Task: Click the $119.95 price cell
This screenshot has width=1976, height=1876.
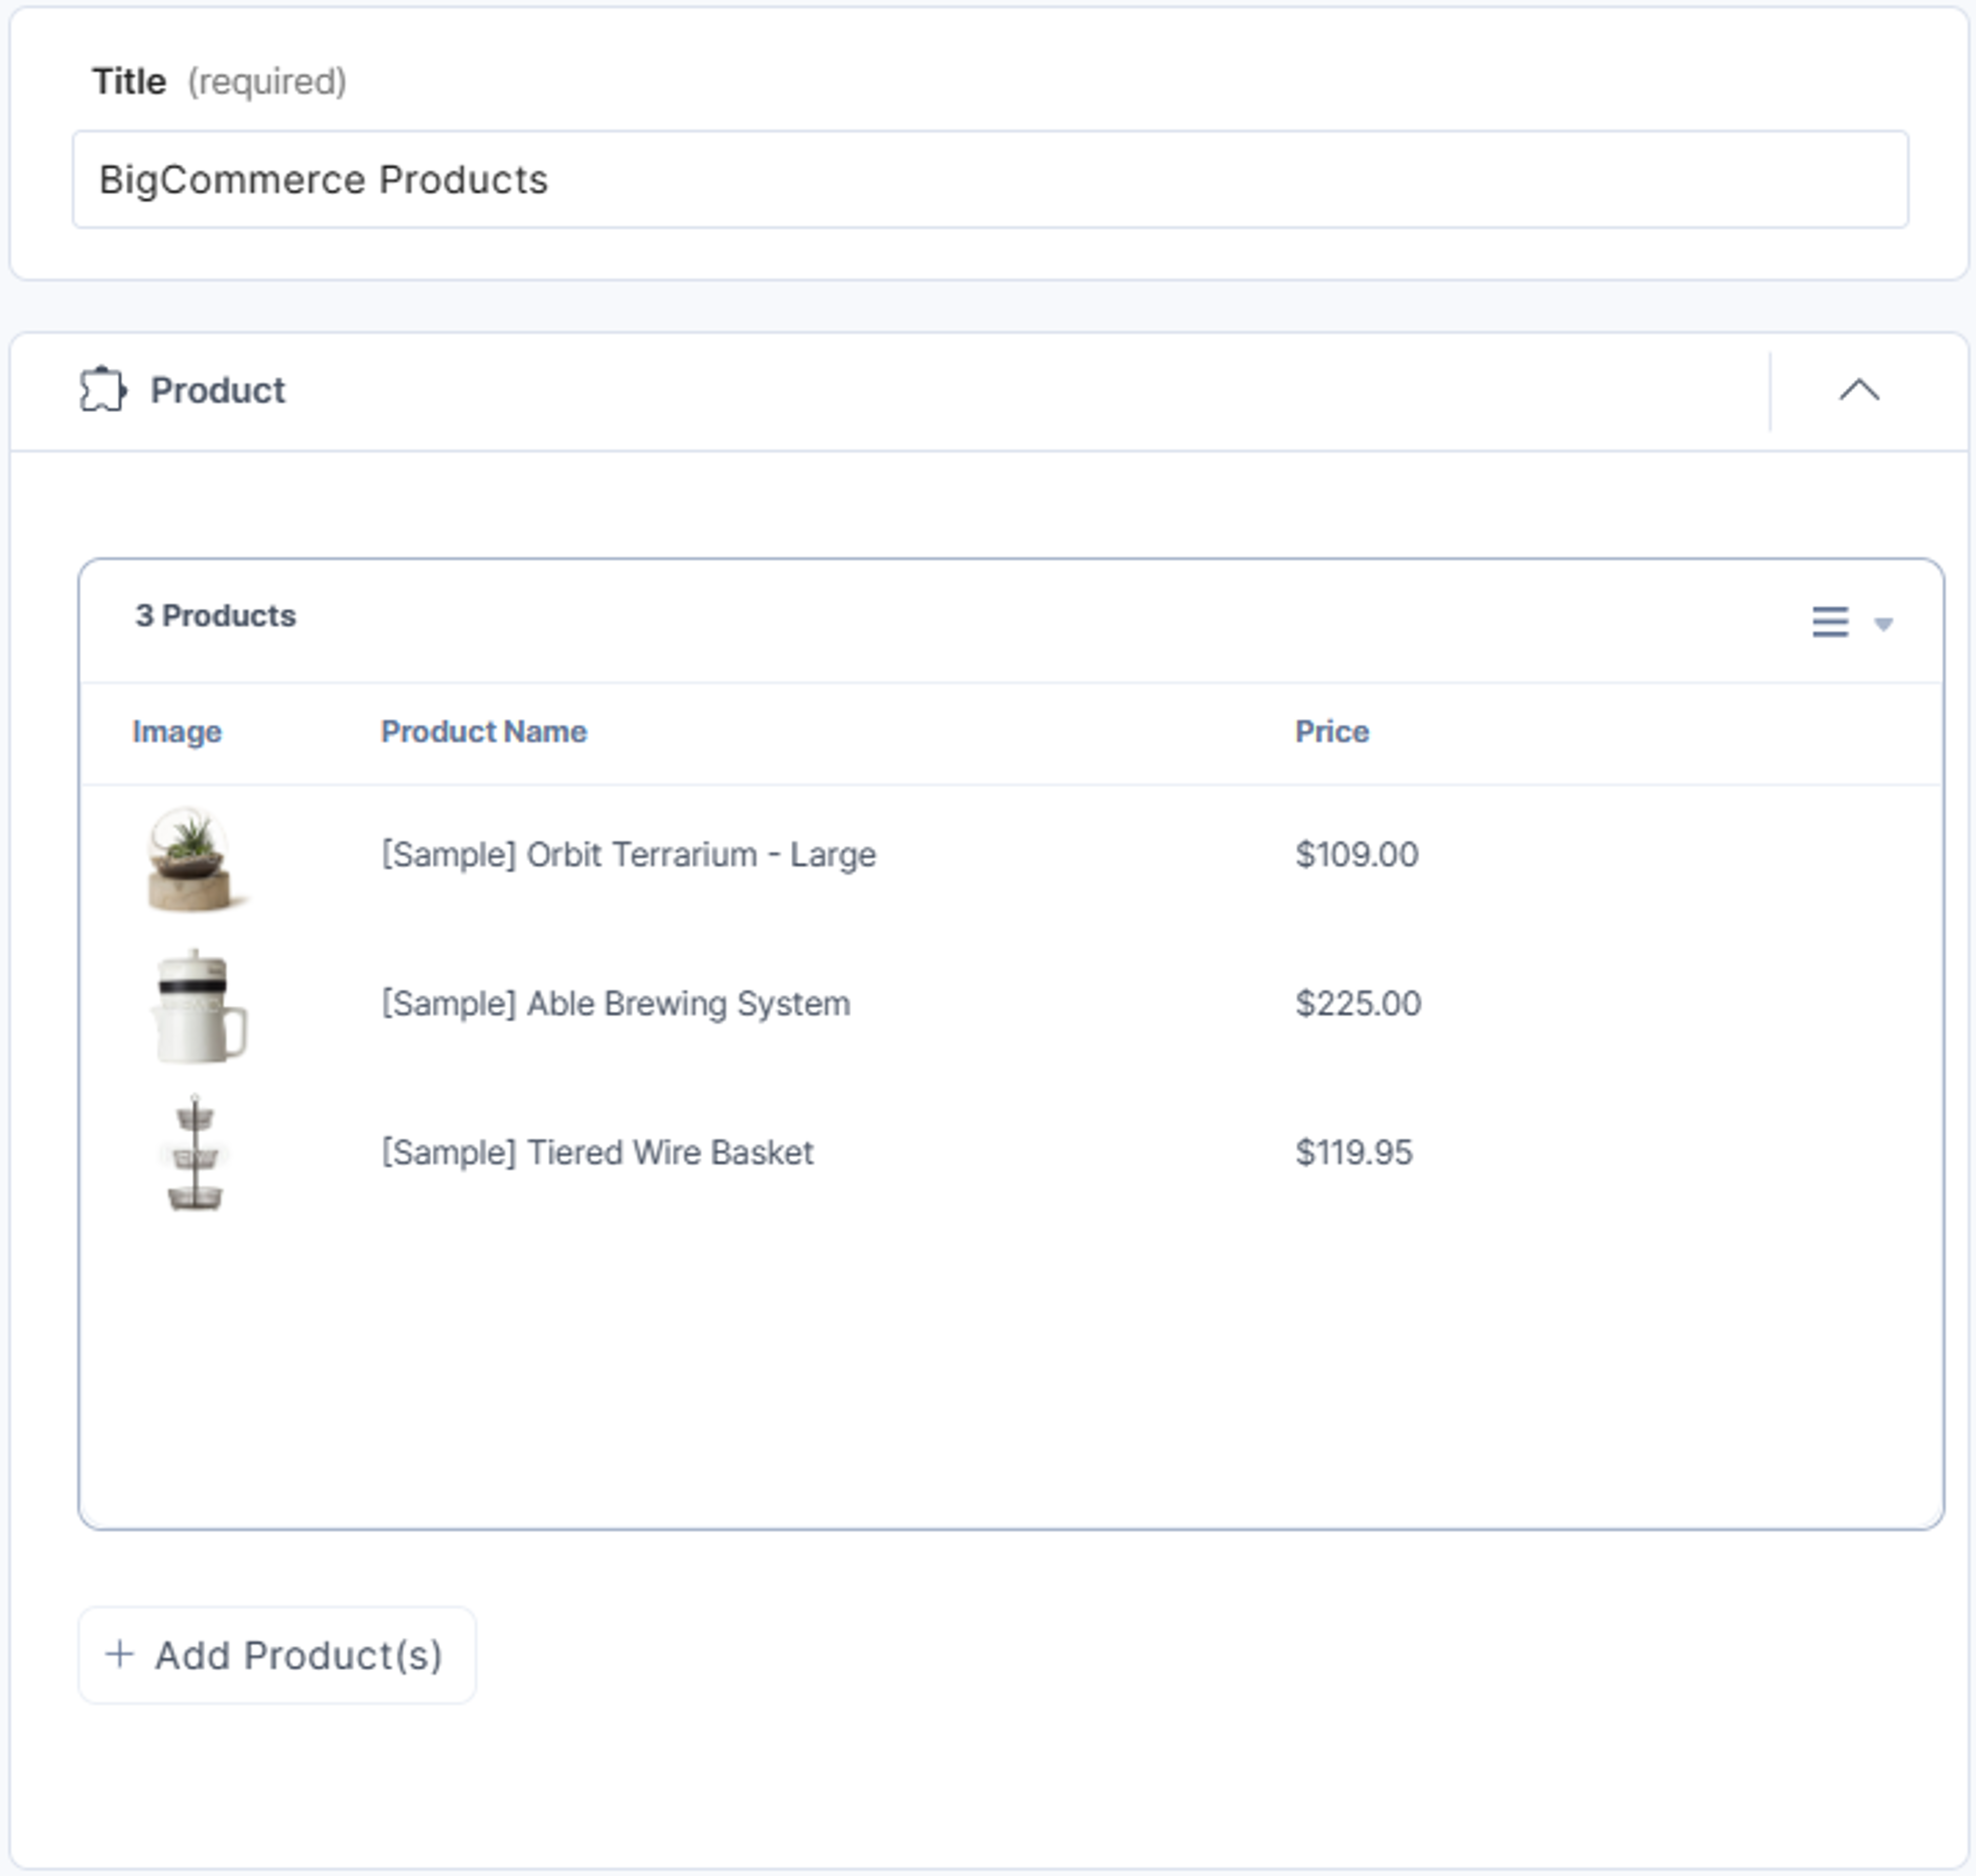Action: pos(1354,1153)
